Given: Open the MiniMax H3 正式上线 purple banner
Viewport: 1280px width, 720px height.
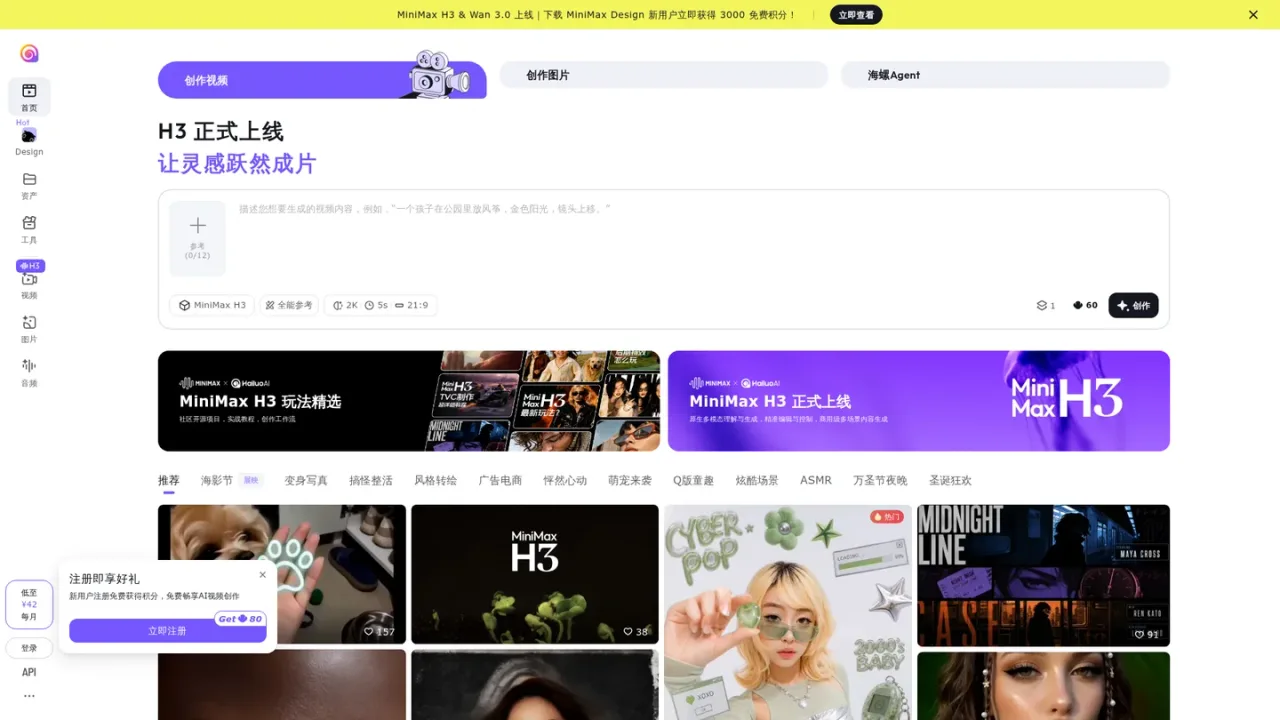Looking at the screenshot, I should click(x=919, y=401).
